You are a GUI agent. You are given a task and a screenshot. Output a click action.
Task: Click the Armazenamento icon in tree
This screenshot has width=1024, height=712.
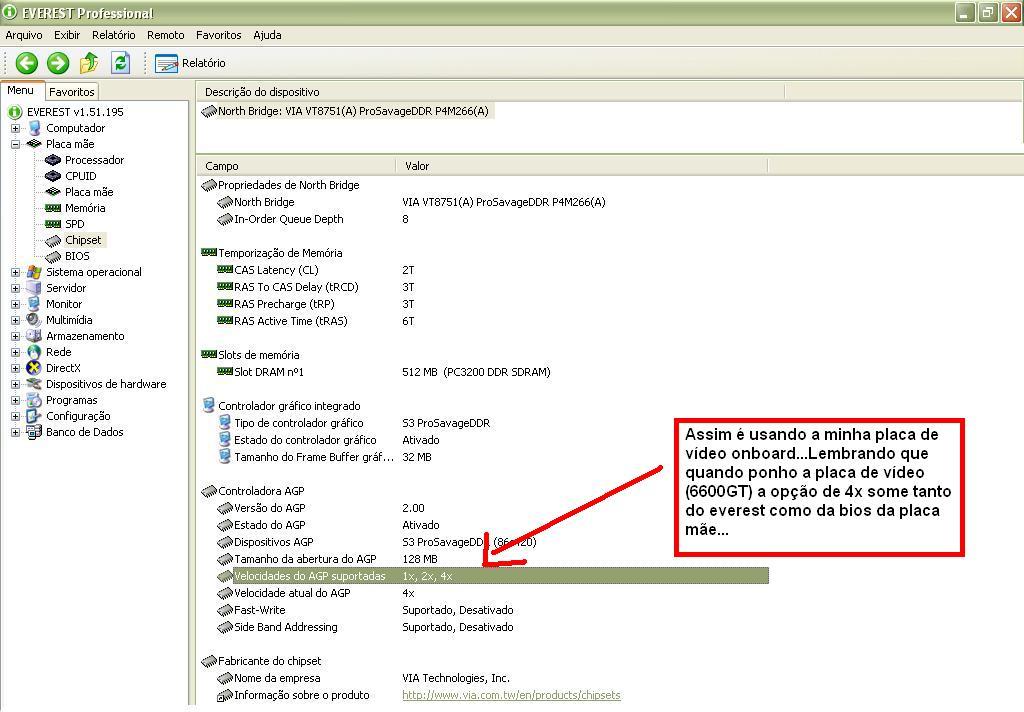tap(34, 336)
